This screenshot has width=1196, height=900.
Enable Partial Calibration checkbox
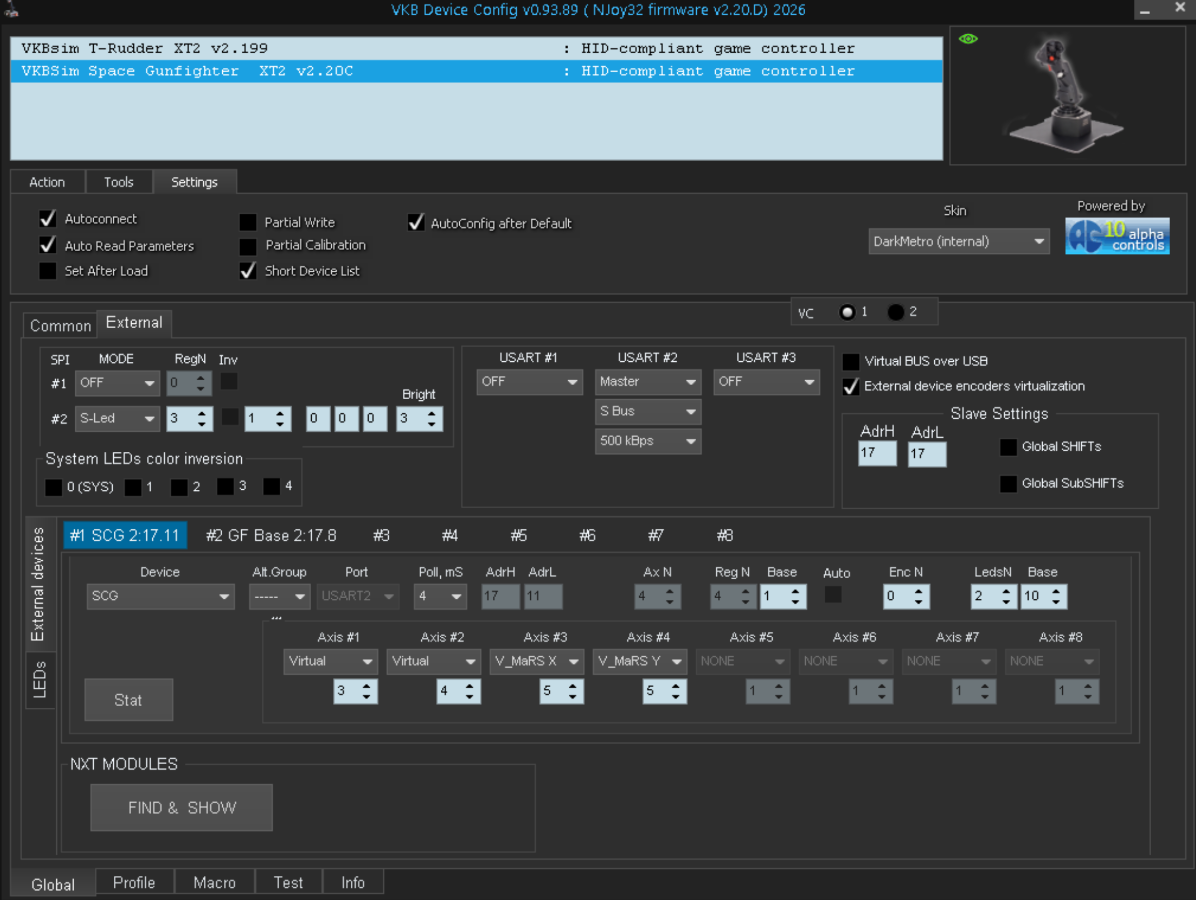tap(248, 246)
